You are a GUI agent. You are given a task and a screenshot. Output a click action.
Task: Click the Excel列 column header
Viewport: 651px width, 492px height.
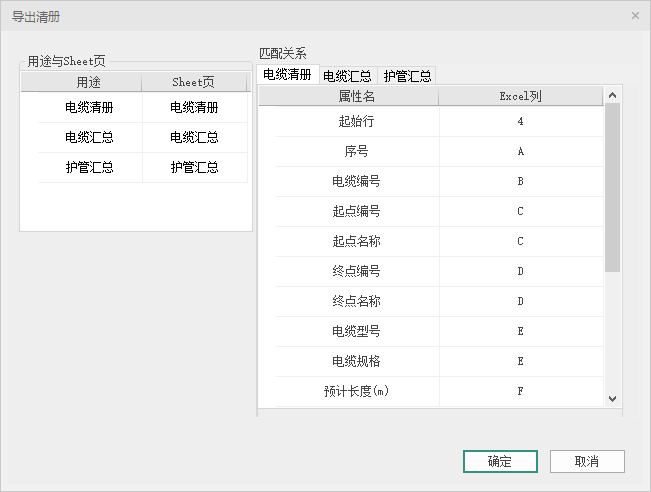[520, 97]
